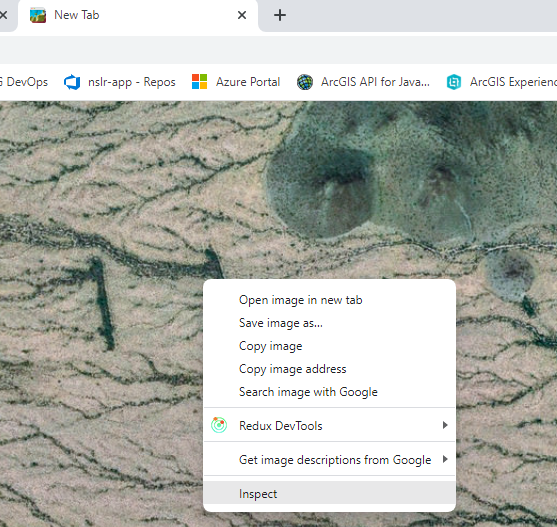Screen dimensions: 557x527
Task: Close the previous tab on the left
Action: click(3, 15)
